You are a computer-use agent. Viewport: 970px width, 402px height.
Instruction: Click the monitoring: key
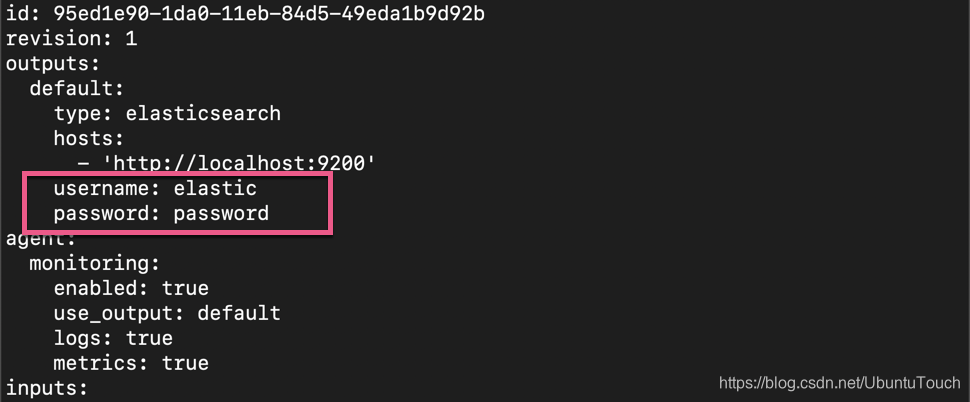tap(95, 263)
